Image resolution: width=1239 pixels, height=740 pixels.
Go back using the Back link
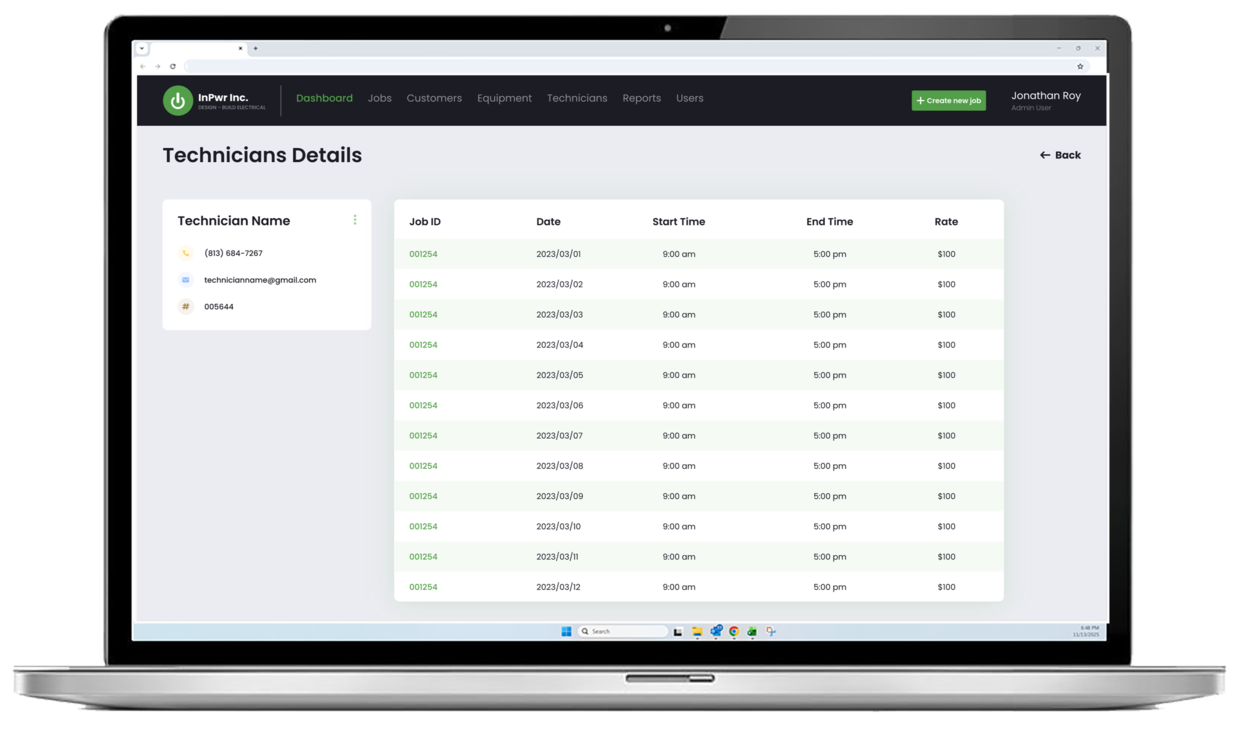coord(1060,156)
